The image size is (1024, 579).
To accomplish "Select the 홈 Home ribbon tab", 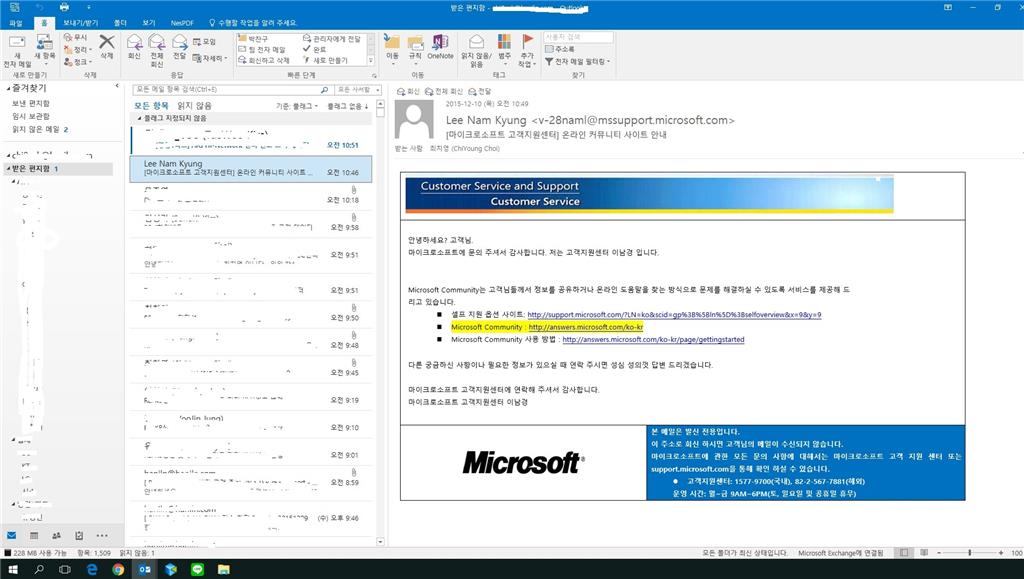I will click(44, 23).
